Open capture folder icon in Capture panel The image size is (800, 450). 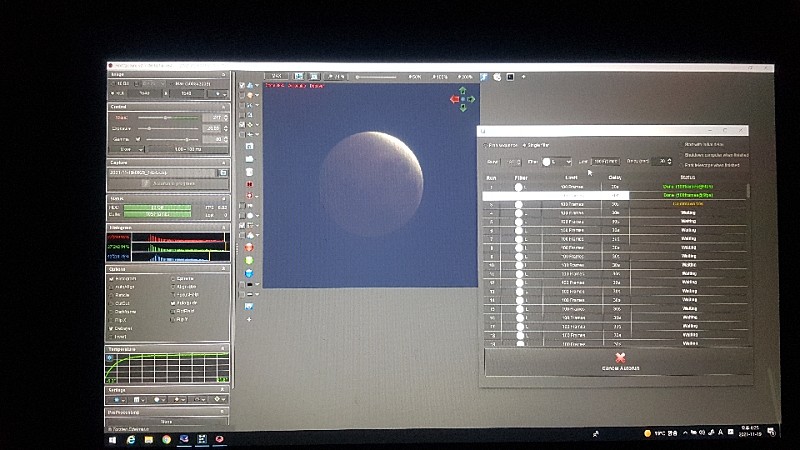point(223,173)
